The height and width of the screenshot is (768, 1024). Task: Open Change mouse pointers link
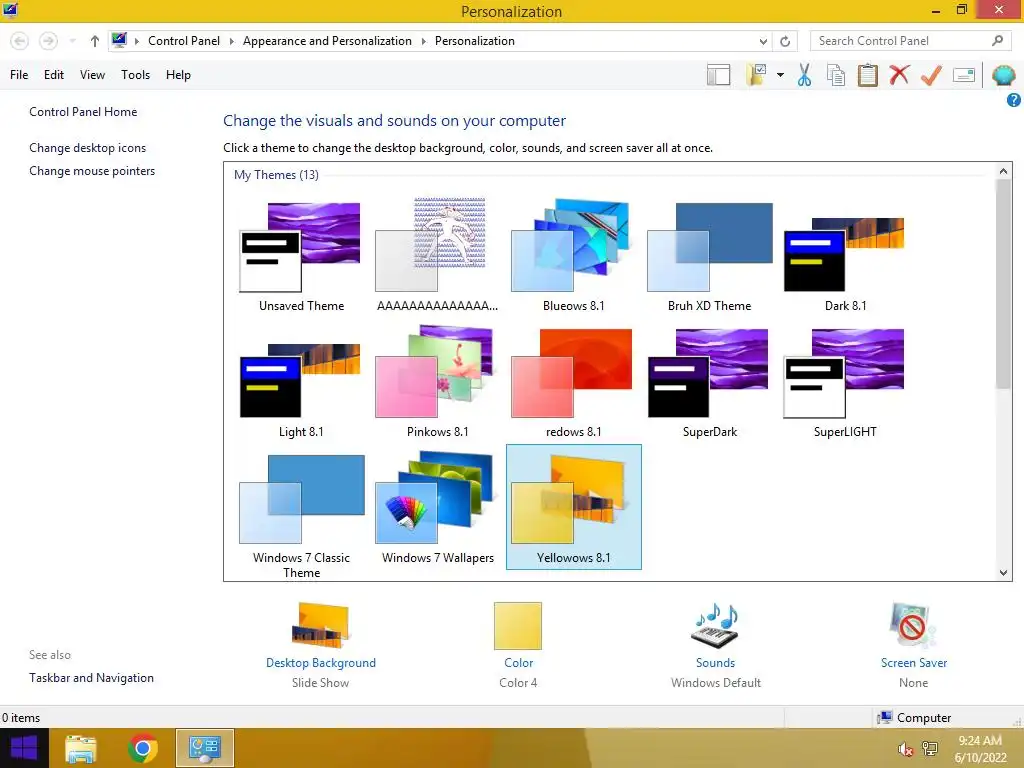tap(92, 170)
